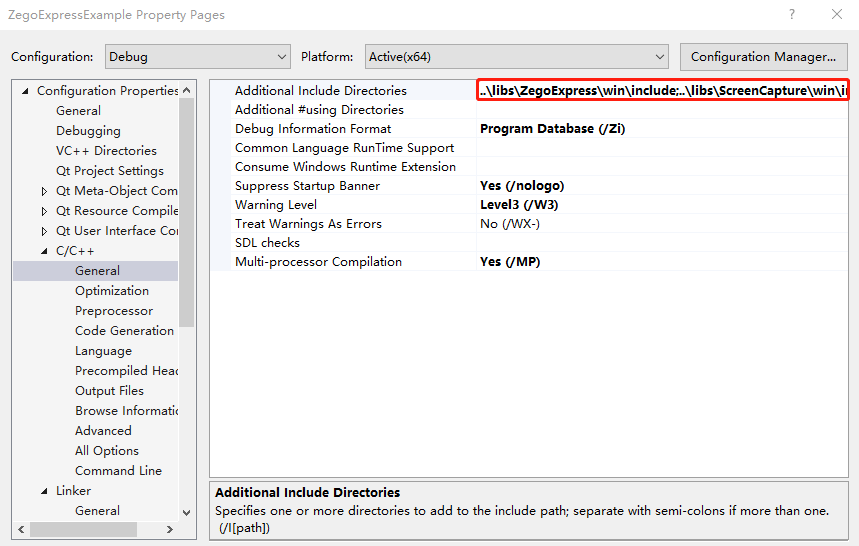Collapse the Linker node
The height and width of the screenshot is (546, 859).
click(x=44, y=491)
